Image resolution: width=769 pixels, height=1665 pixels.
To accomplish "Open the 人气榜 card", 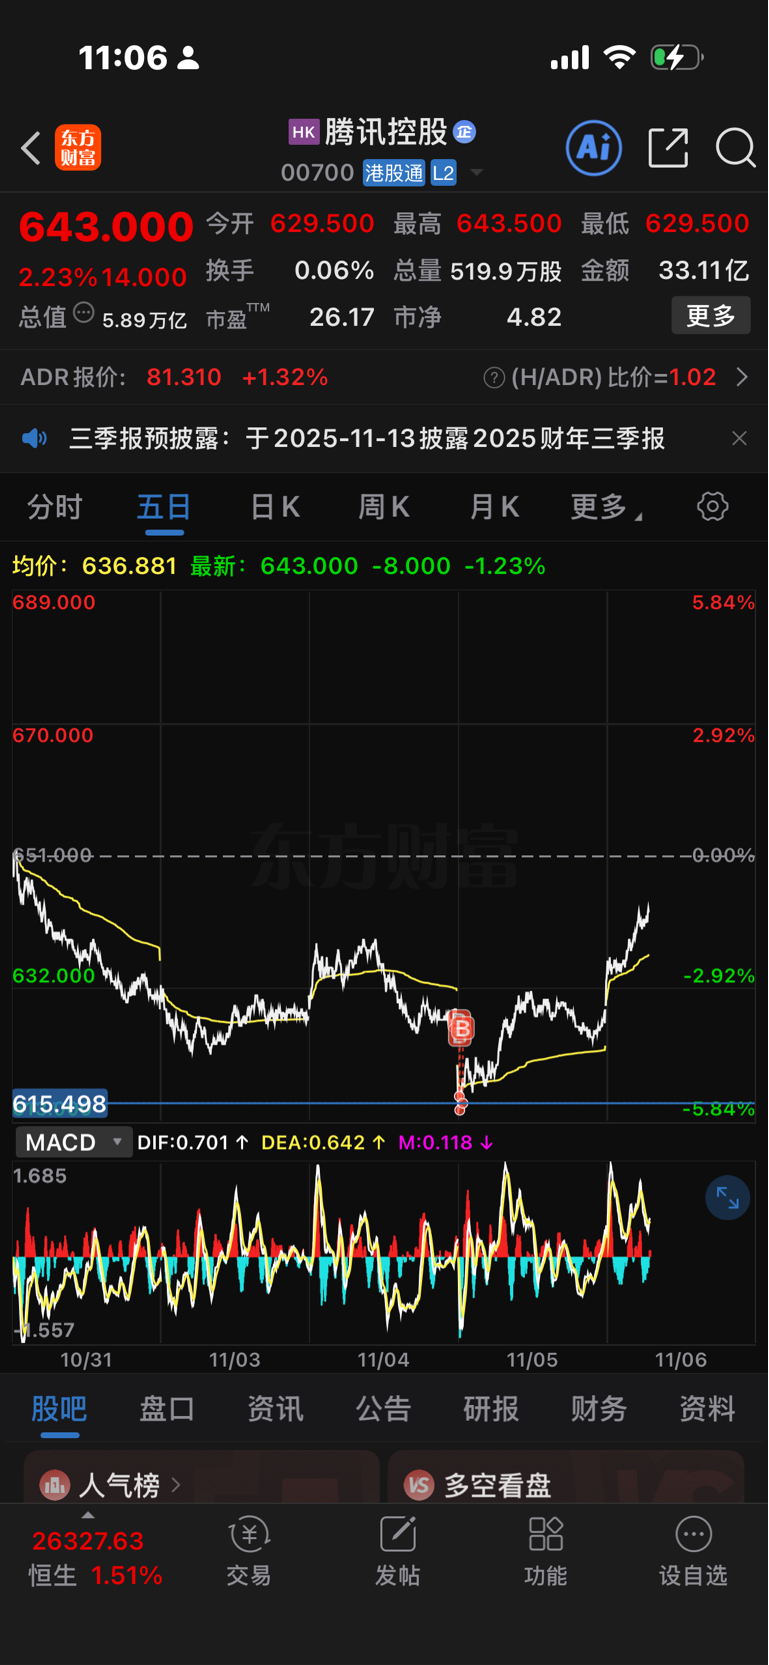I will pyautogui.click(x=201, y=1477).
